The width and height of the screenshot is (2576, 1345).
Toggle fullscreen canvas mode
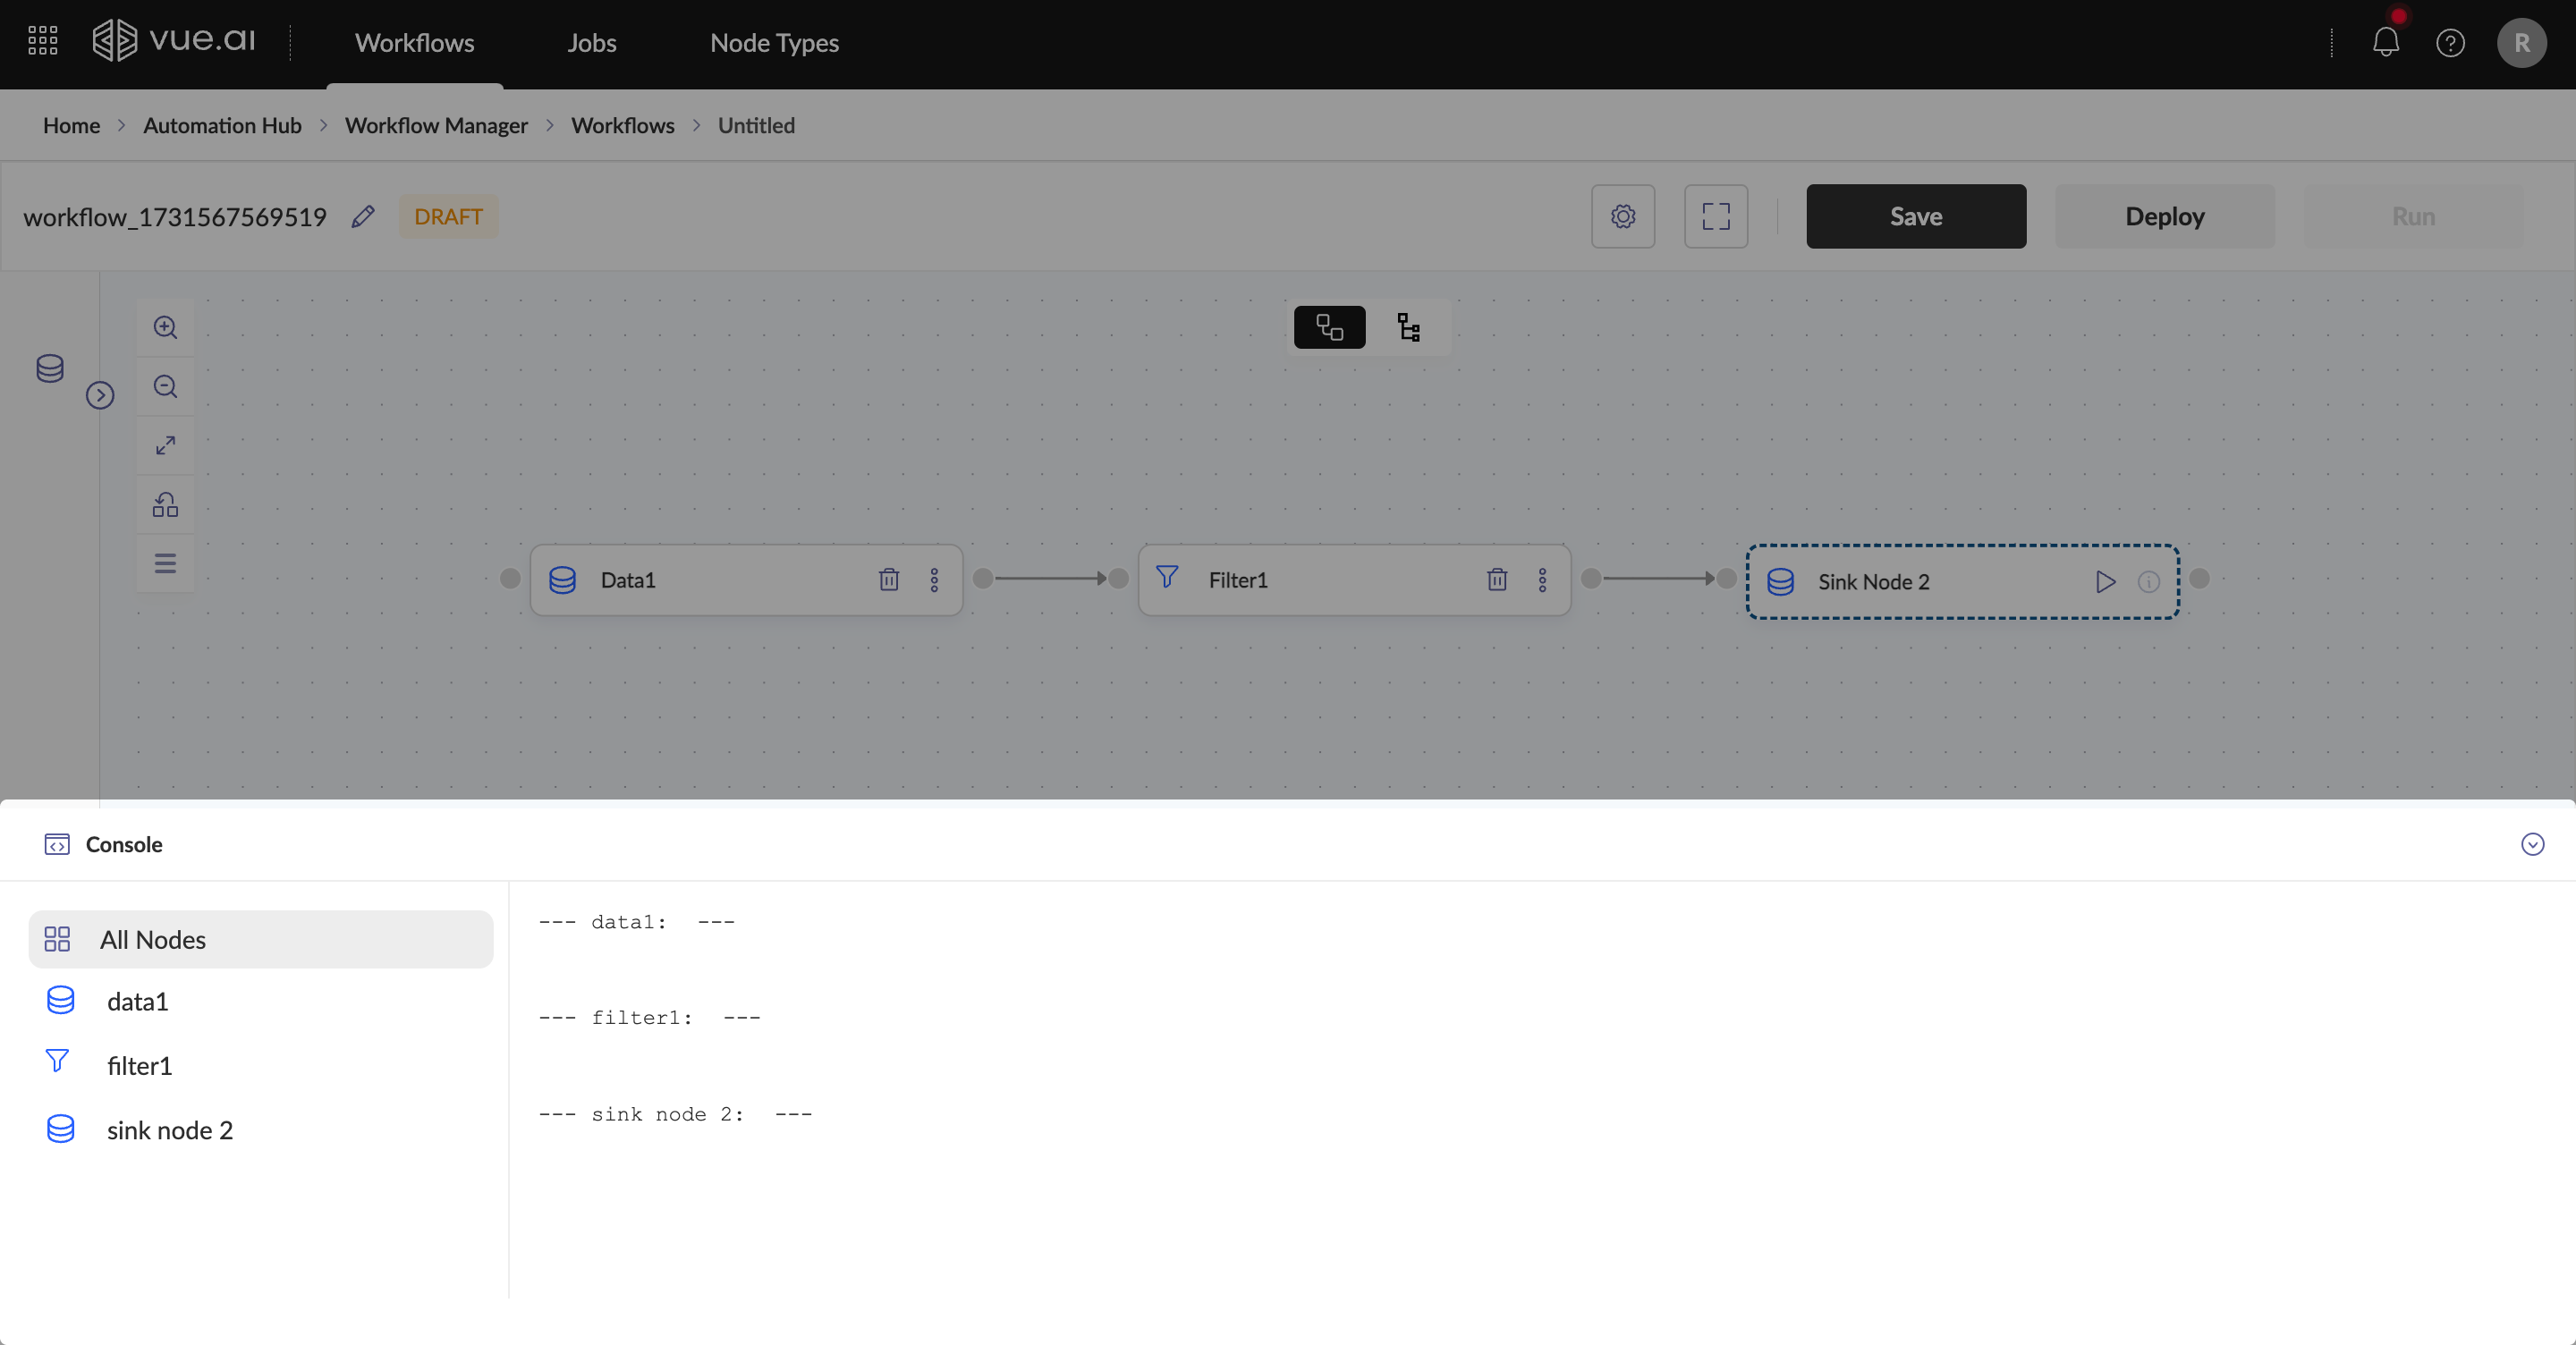tap(1715, 217)
